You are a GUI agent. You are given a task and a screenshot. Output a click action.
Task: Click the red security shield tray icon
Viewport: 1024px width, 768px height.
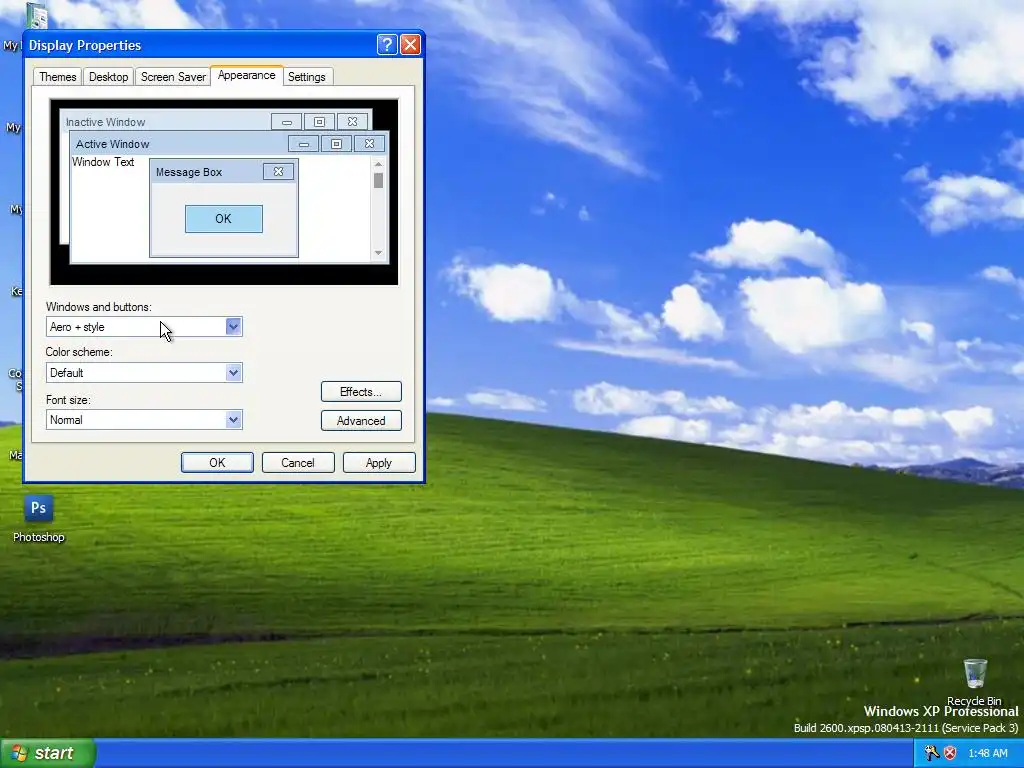(950, 753)
